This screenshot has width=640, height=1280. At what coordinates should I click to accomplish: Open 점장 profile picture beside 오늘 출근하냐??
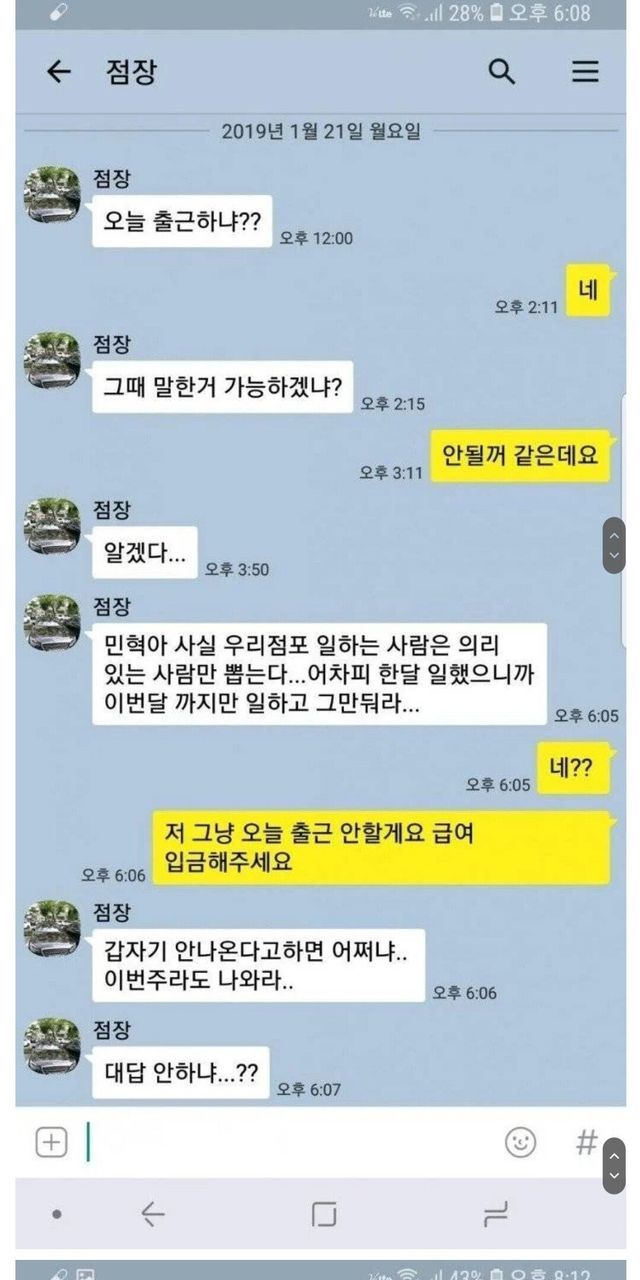coord(52,195)
